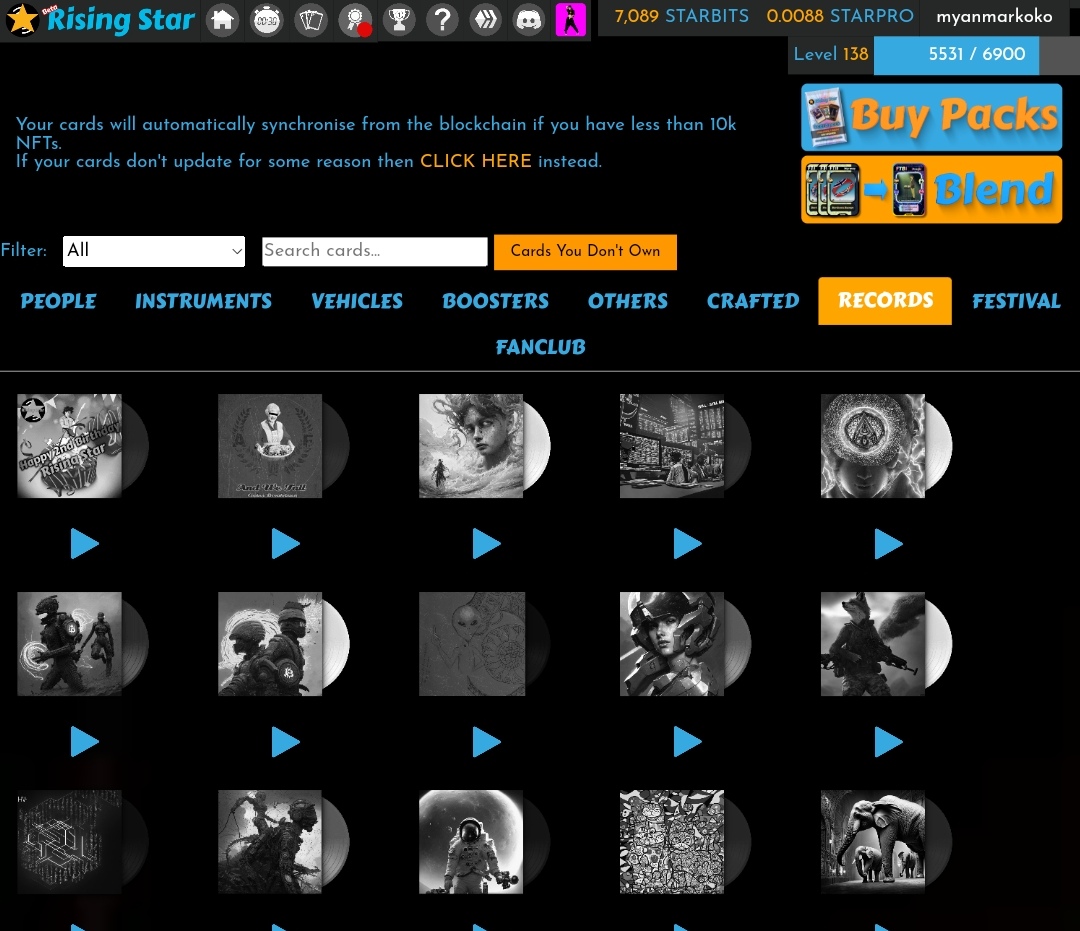
Task: Open the helmeted mech woman record cover
Action: click(x=672, y=644)
